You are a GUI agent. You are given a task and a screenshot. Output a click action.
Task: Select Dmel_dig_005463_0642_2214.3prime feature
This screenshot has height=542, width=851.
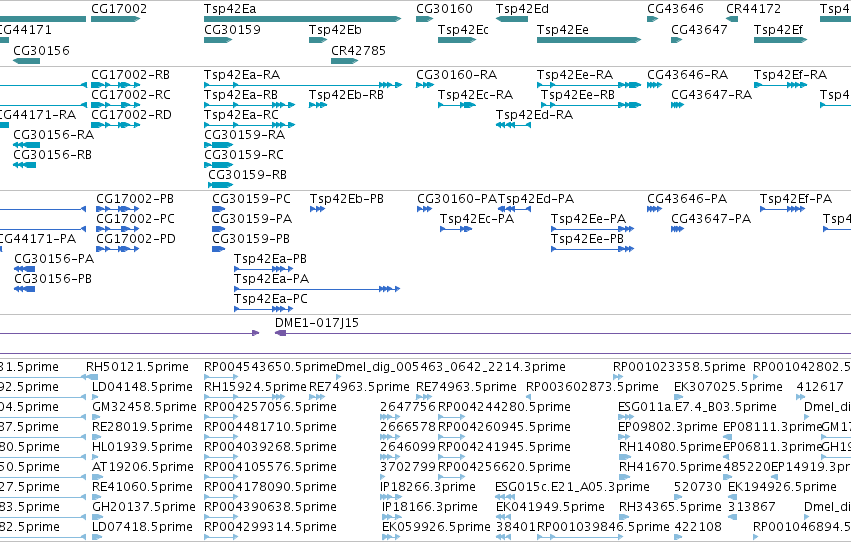[451, 367]
